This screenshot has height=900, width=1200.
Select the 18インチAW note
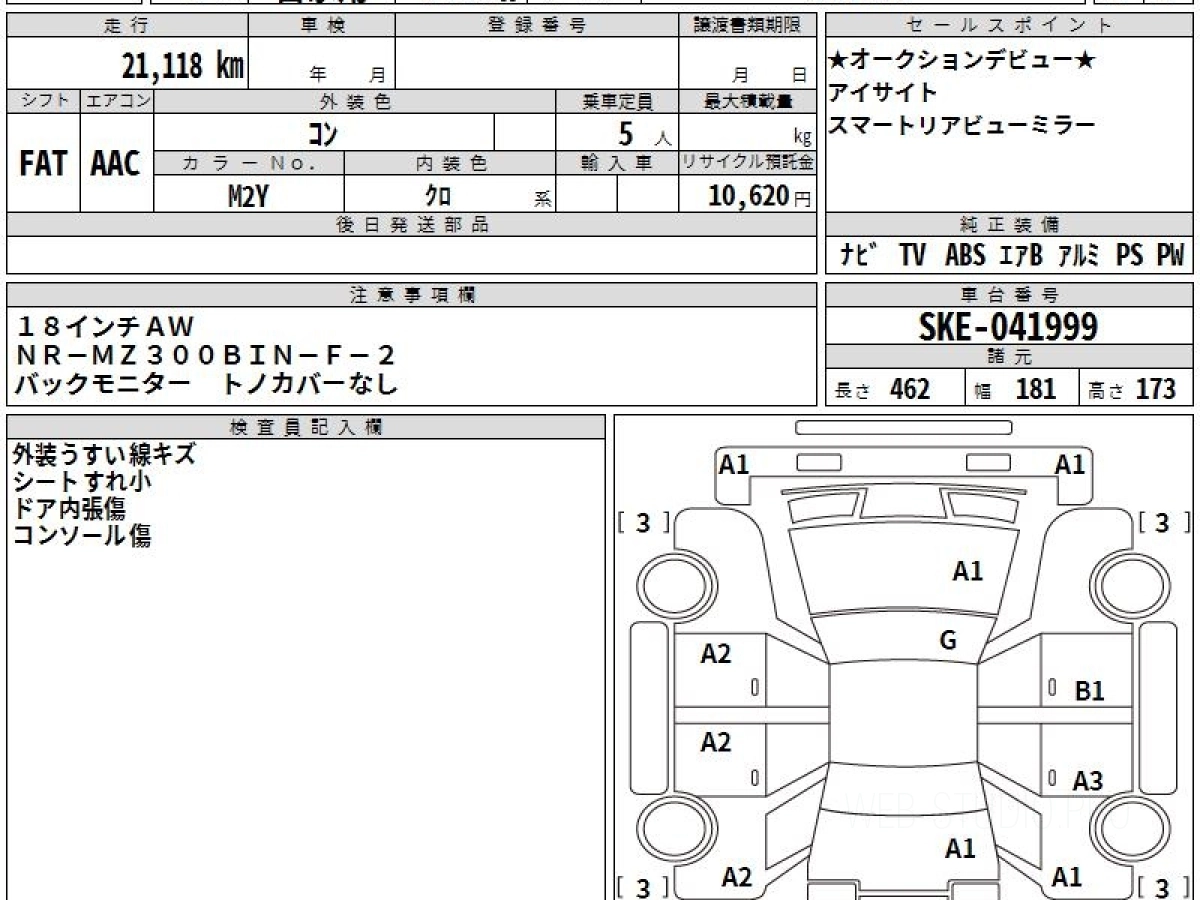point(106,326)
